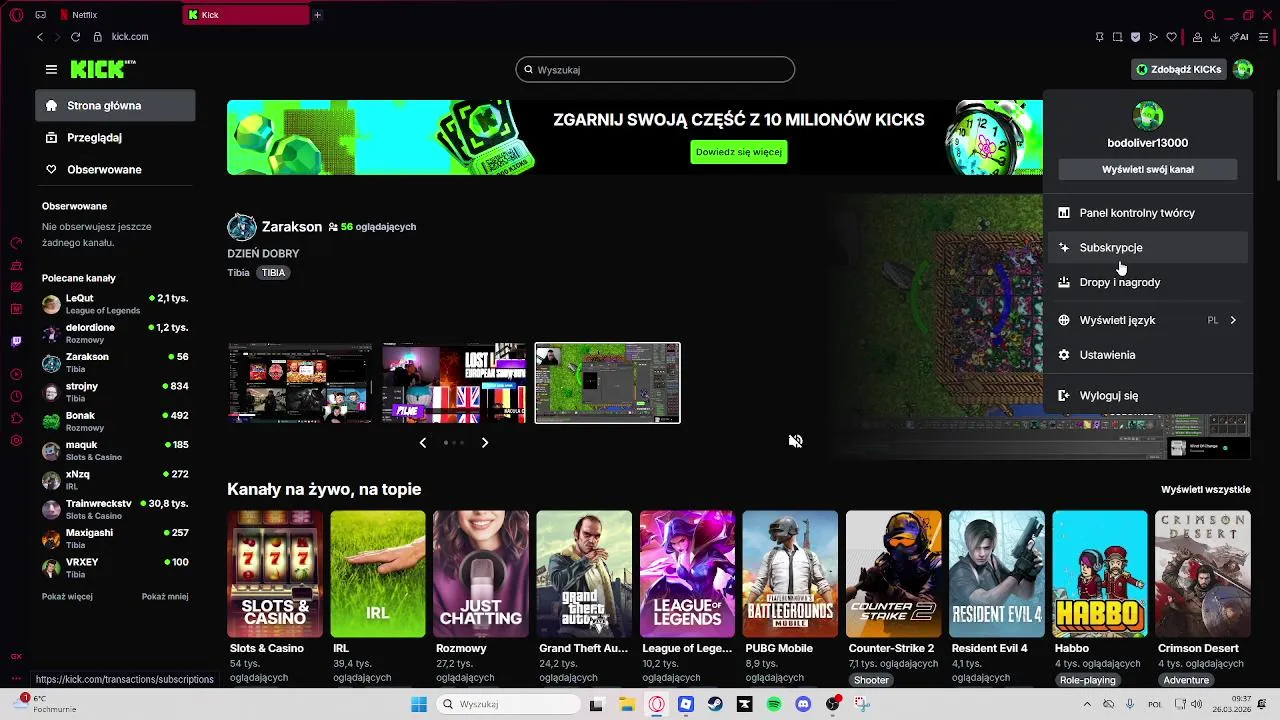Viewport: 1280px width, 720px height.
Task: Open Przeglądaj in sidebar
Action: pyautogui.click(x=115, y=137)
